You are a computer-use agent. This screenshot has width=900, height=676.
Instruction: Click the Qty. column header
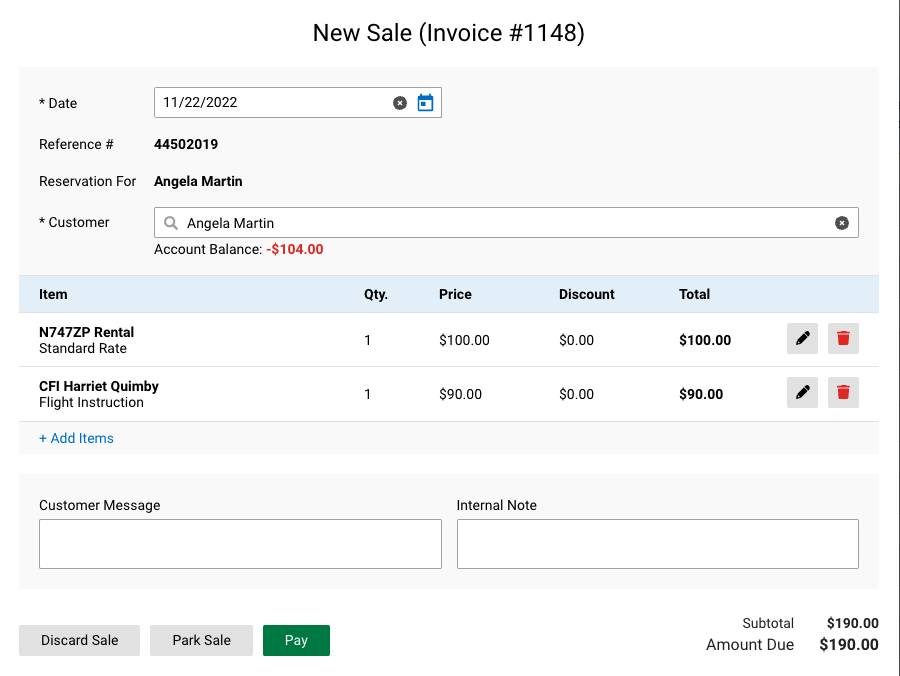(376, 294)
